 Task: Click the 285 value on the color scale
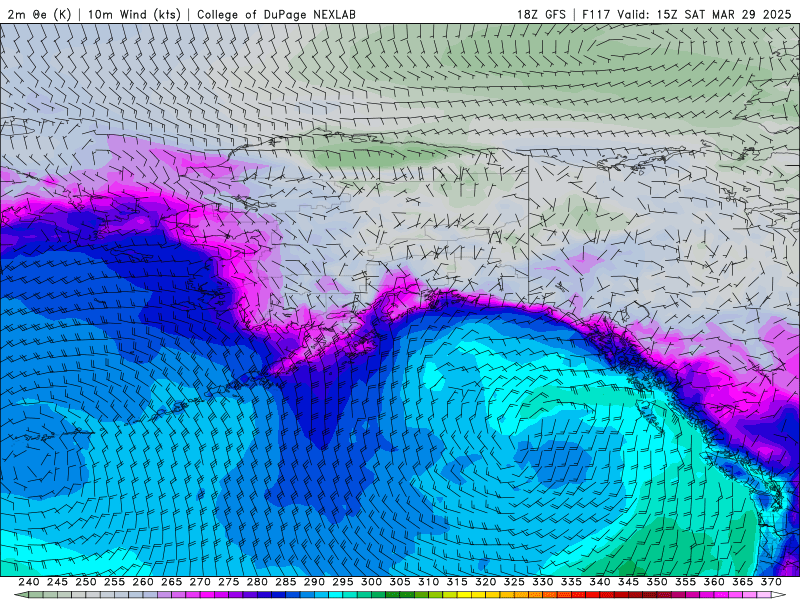point(286,582)
